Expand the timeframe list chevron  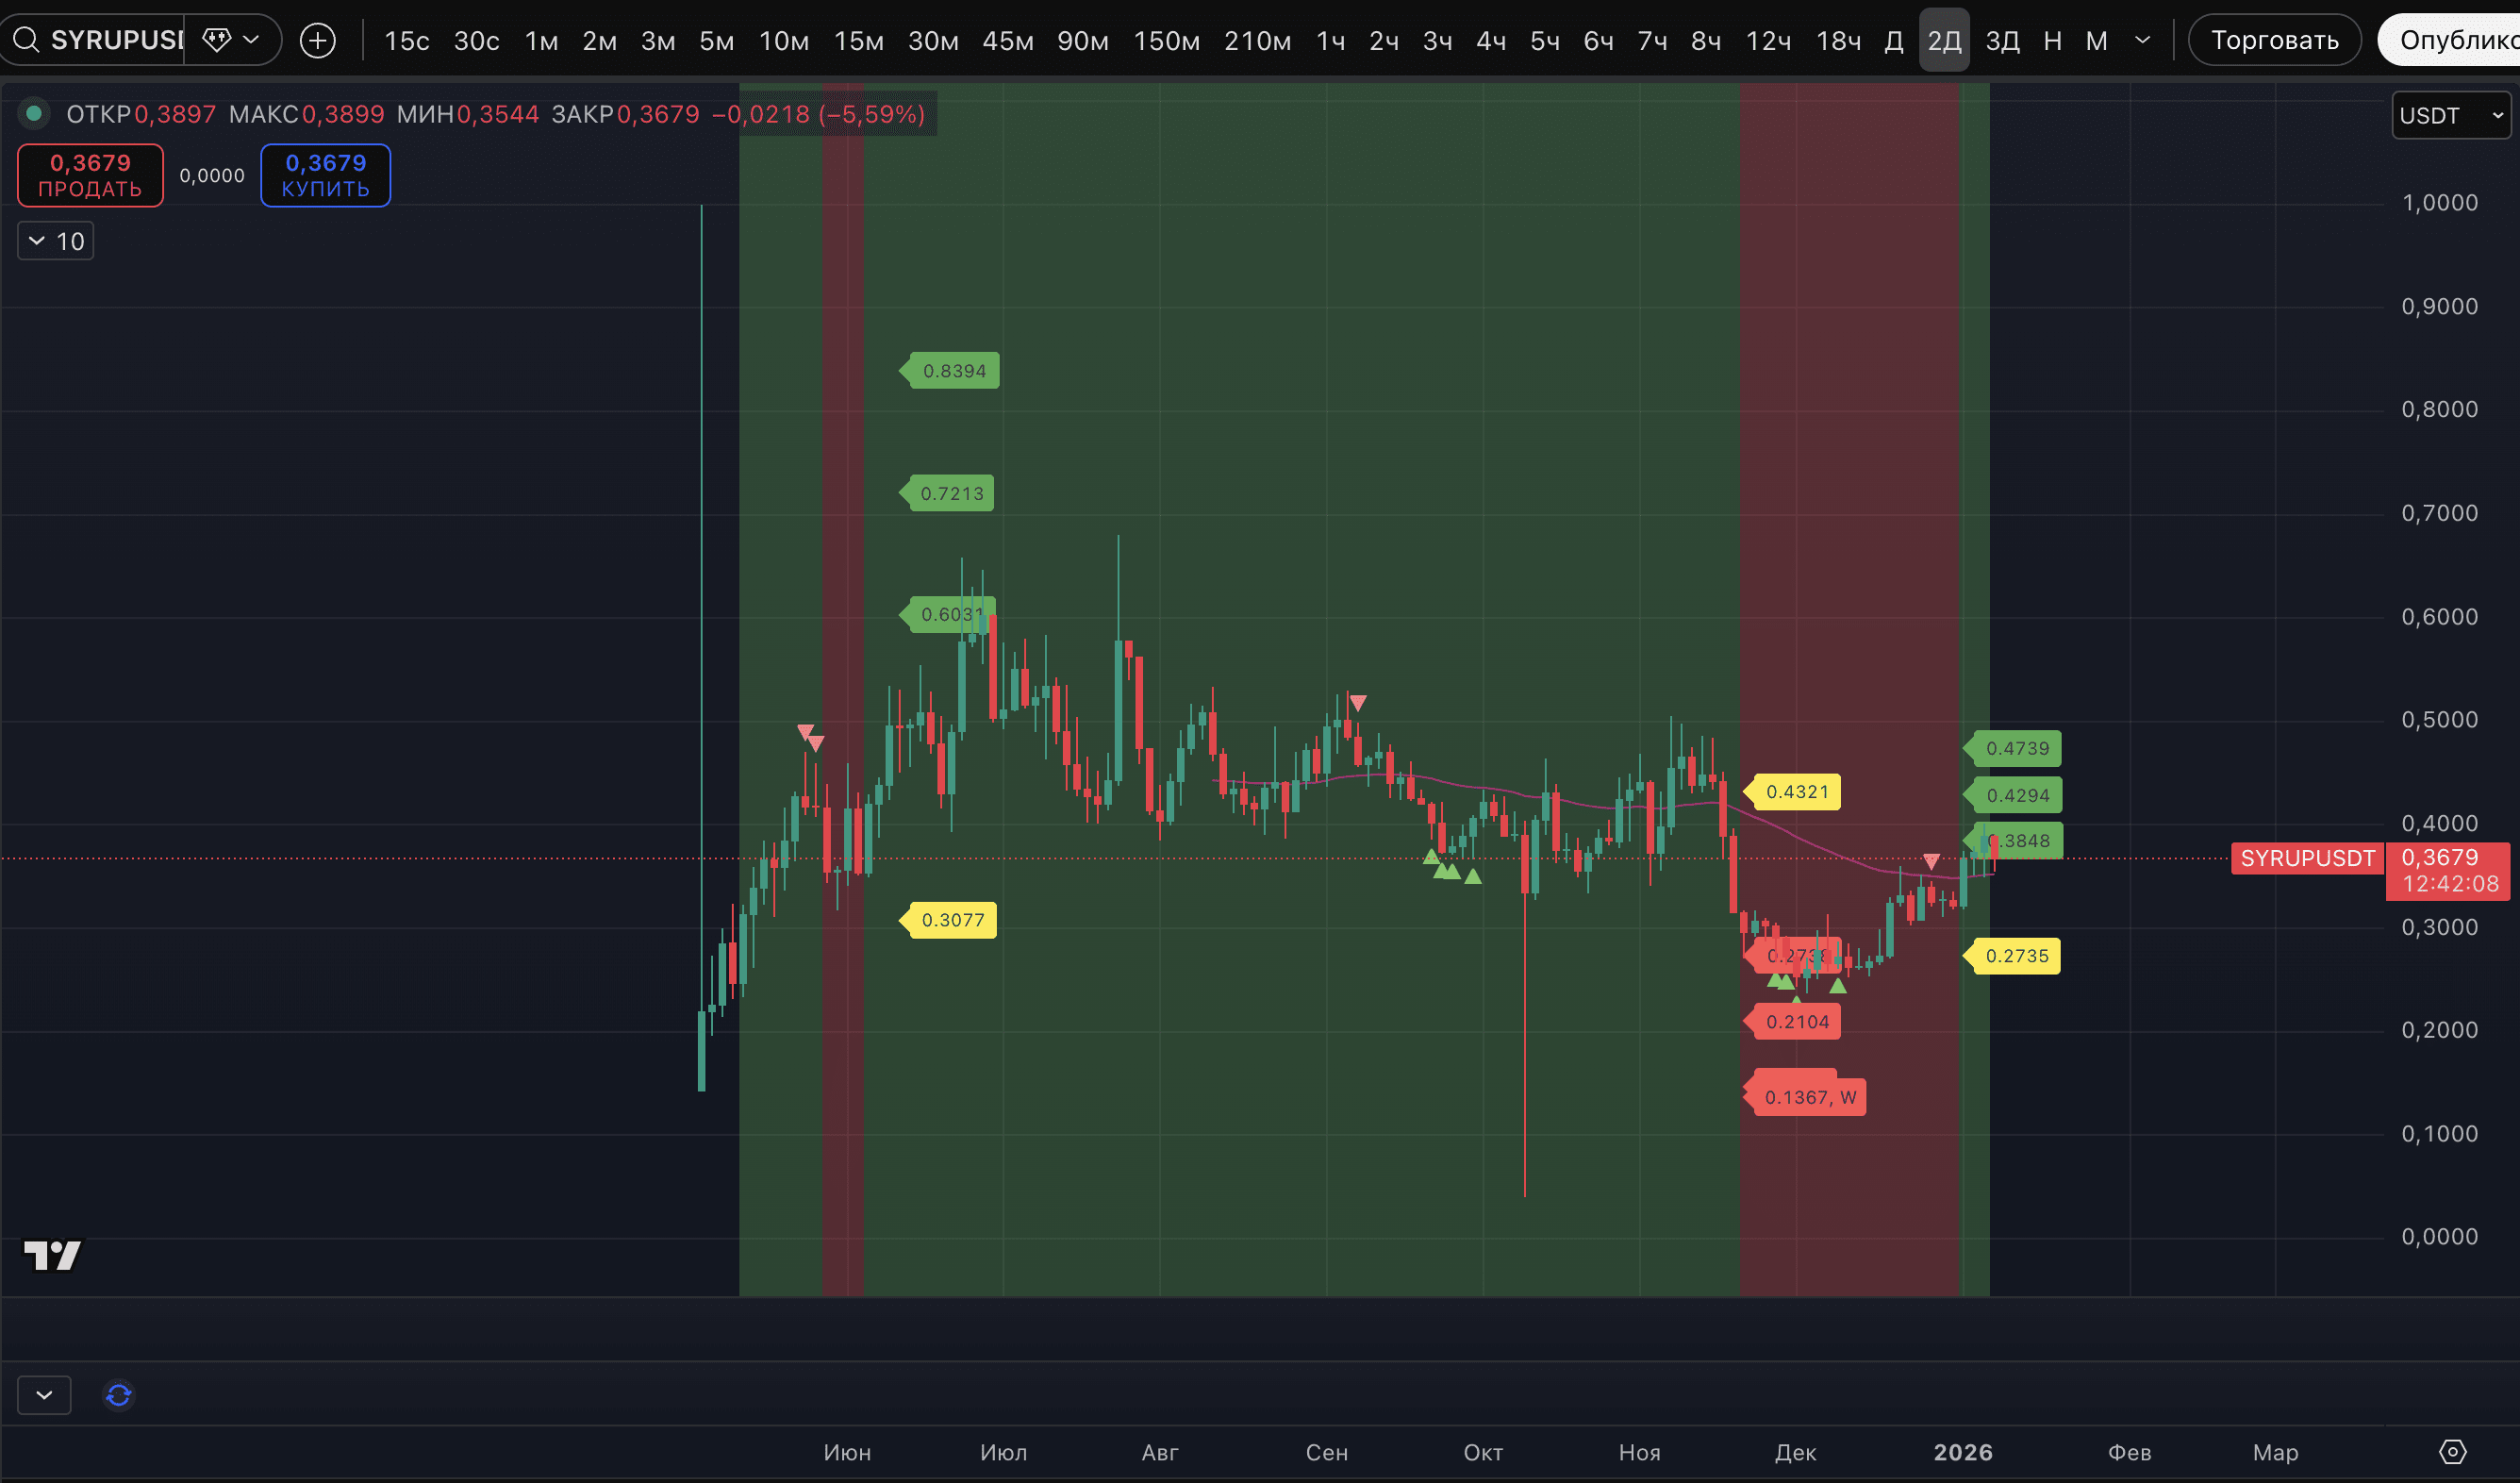point(2142,40)
